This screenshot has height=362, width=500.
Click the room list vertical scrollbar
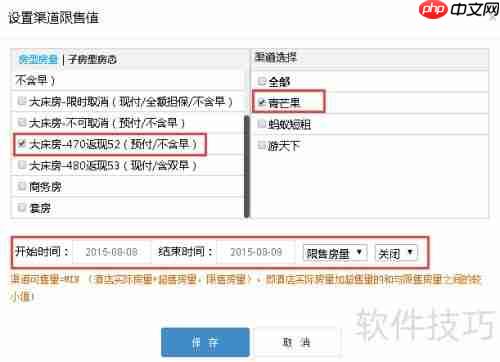247,166
